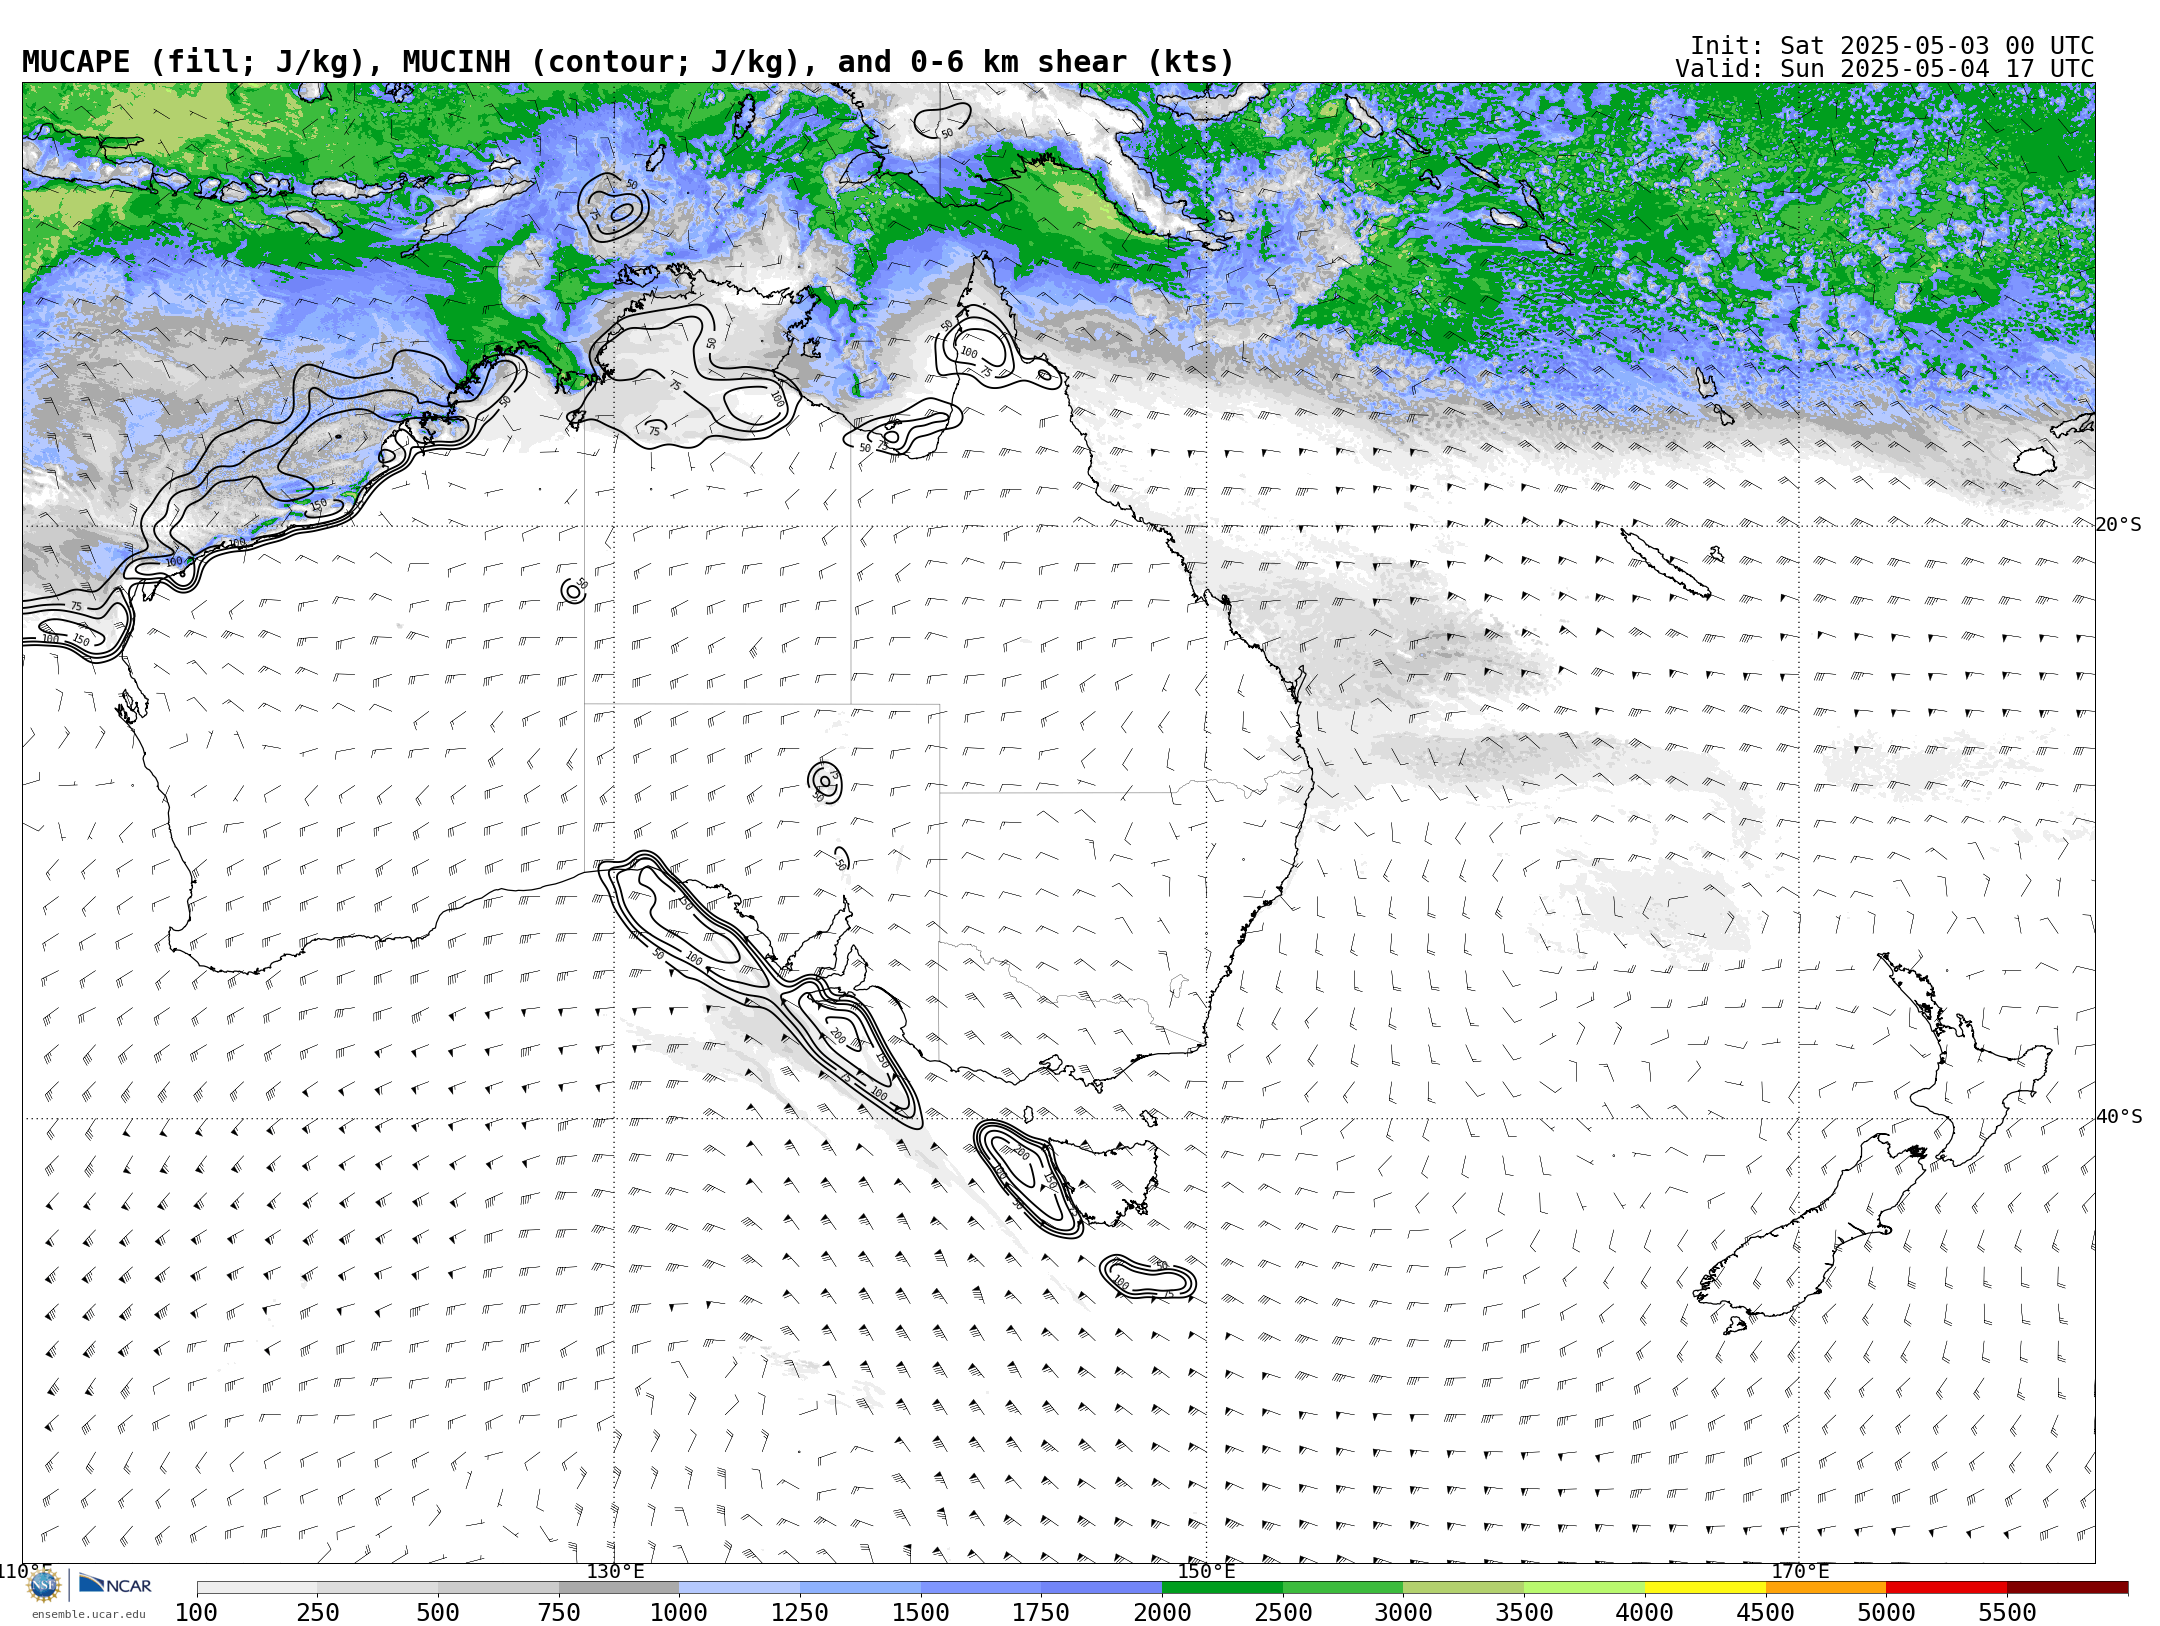
Task: Click the colorbar label 750
Action: tap(559, 1613)
